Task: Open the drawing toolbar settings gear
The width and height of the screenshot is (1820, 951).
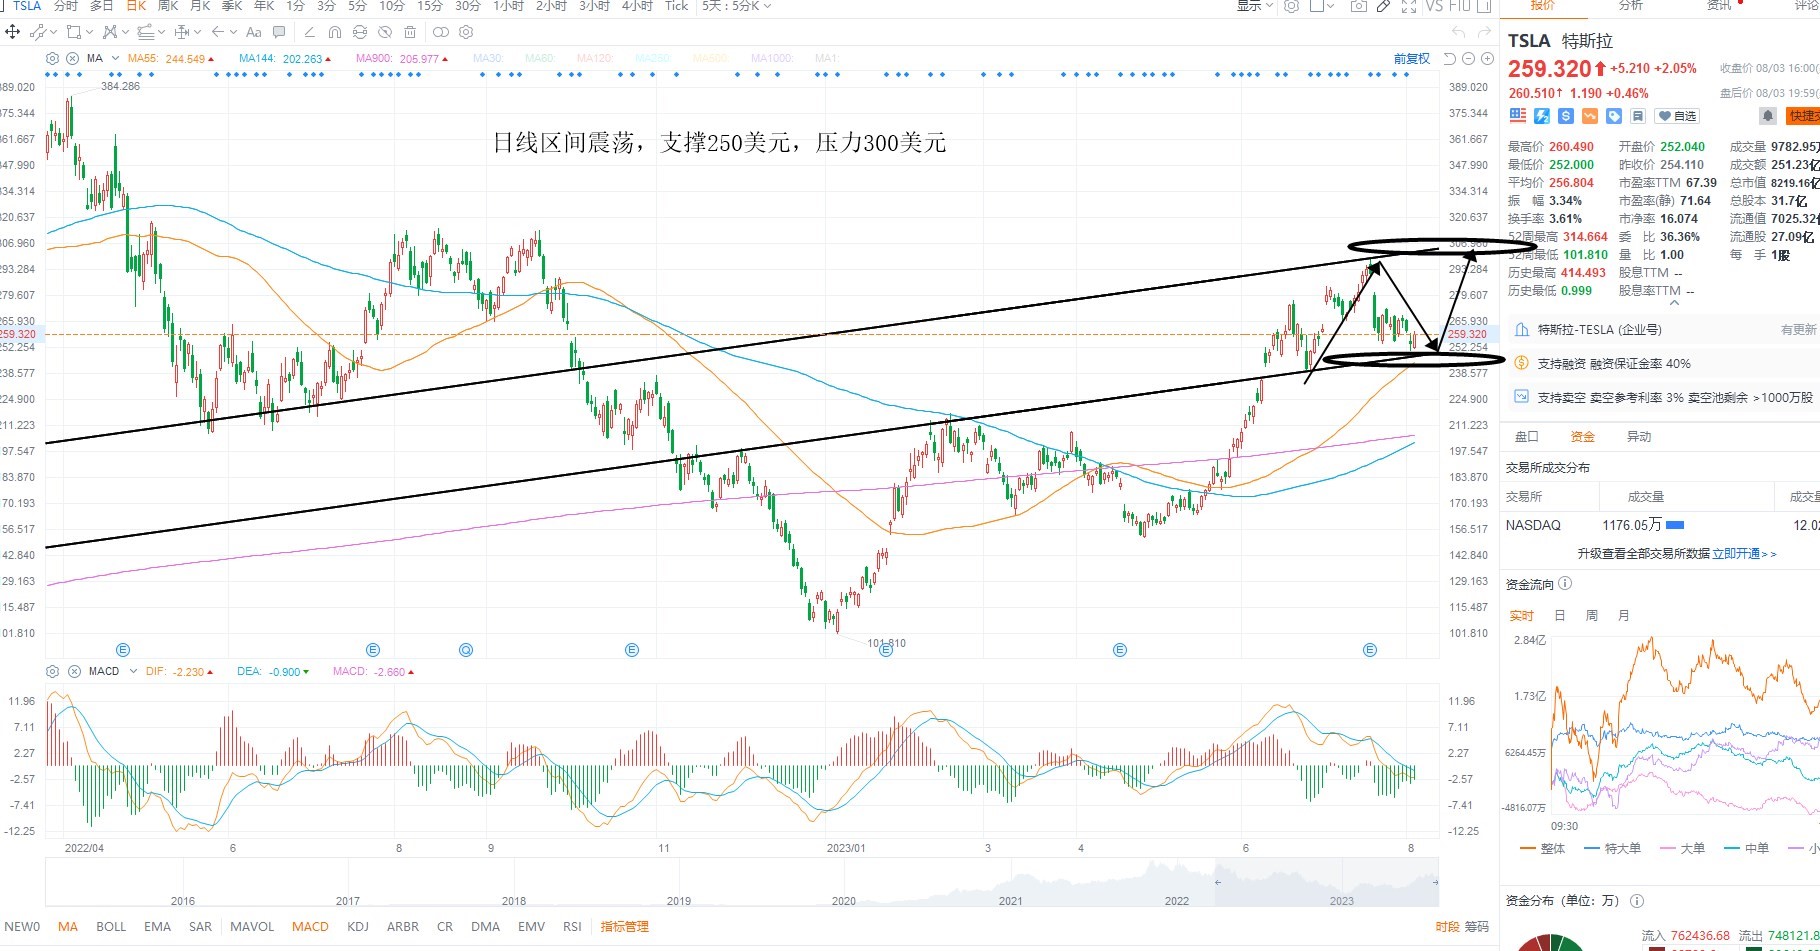Action: click(x=466, y=32)
